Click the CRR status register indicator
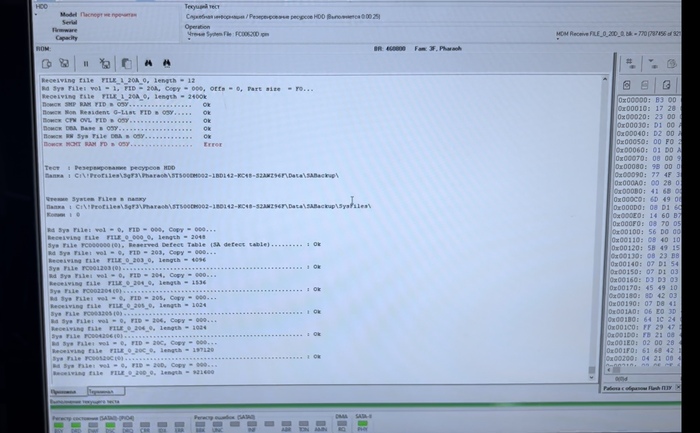Screen dimensions: 700x433 145,427
